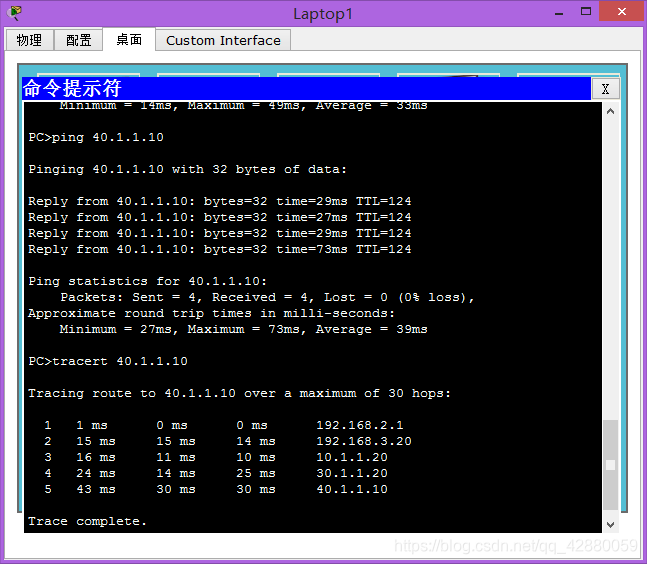The width and height of the screenshot is (647, 564).
Task: Click hop address 192.168.2.1
Action: click(x=359, y=425)
